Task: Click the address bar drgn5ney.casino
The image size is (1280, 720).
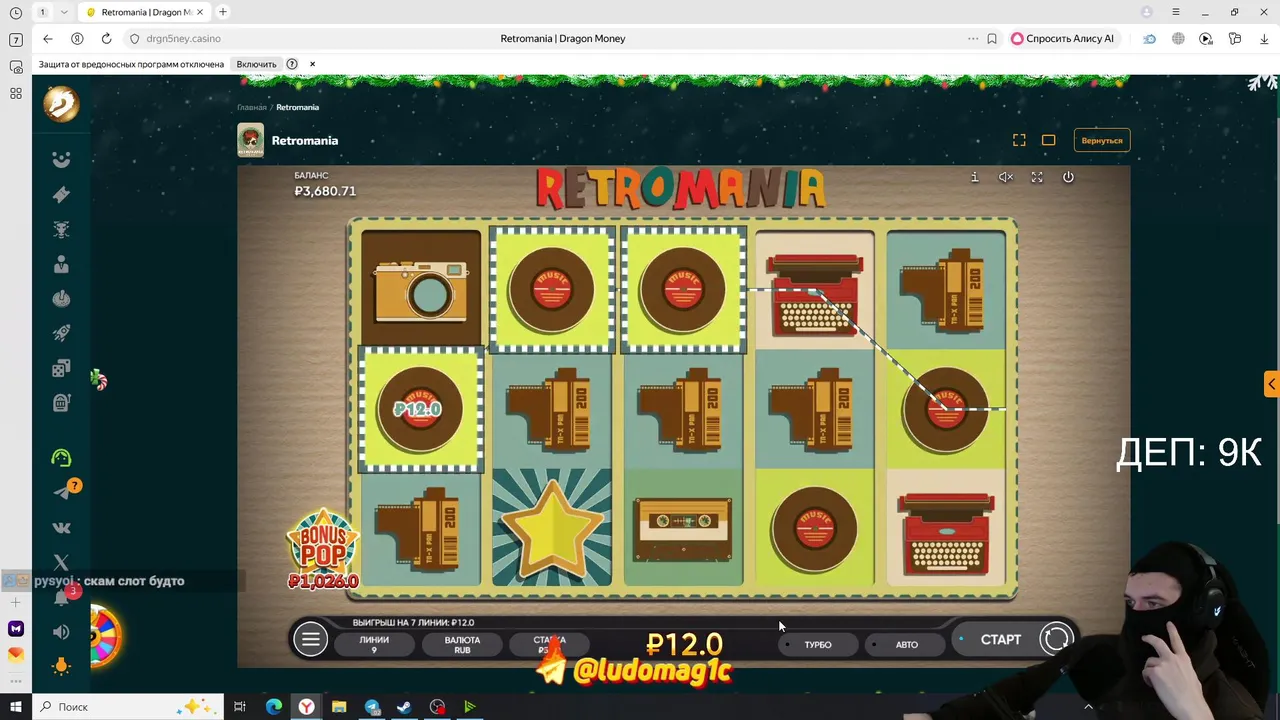Action: 183,38
